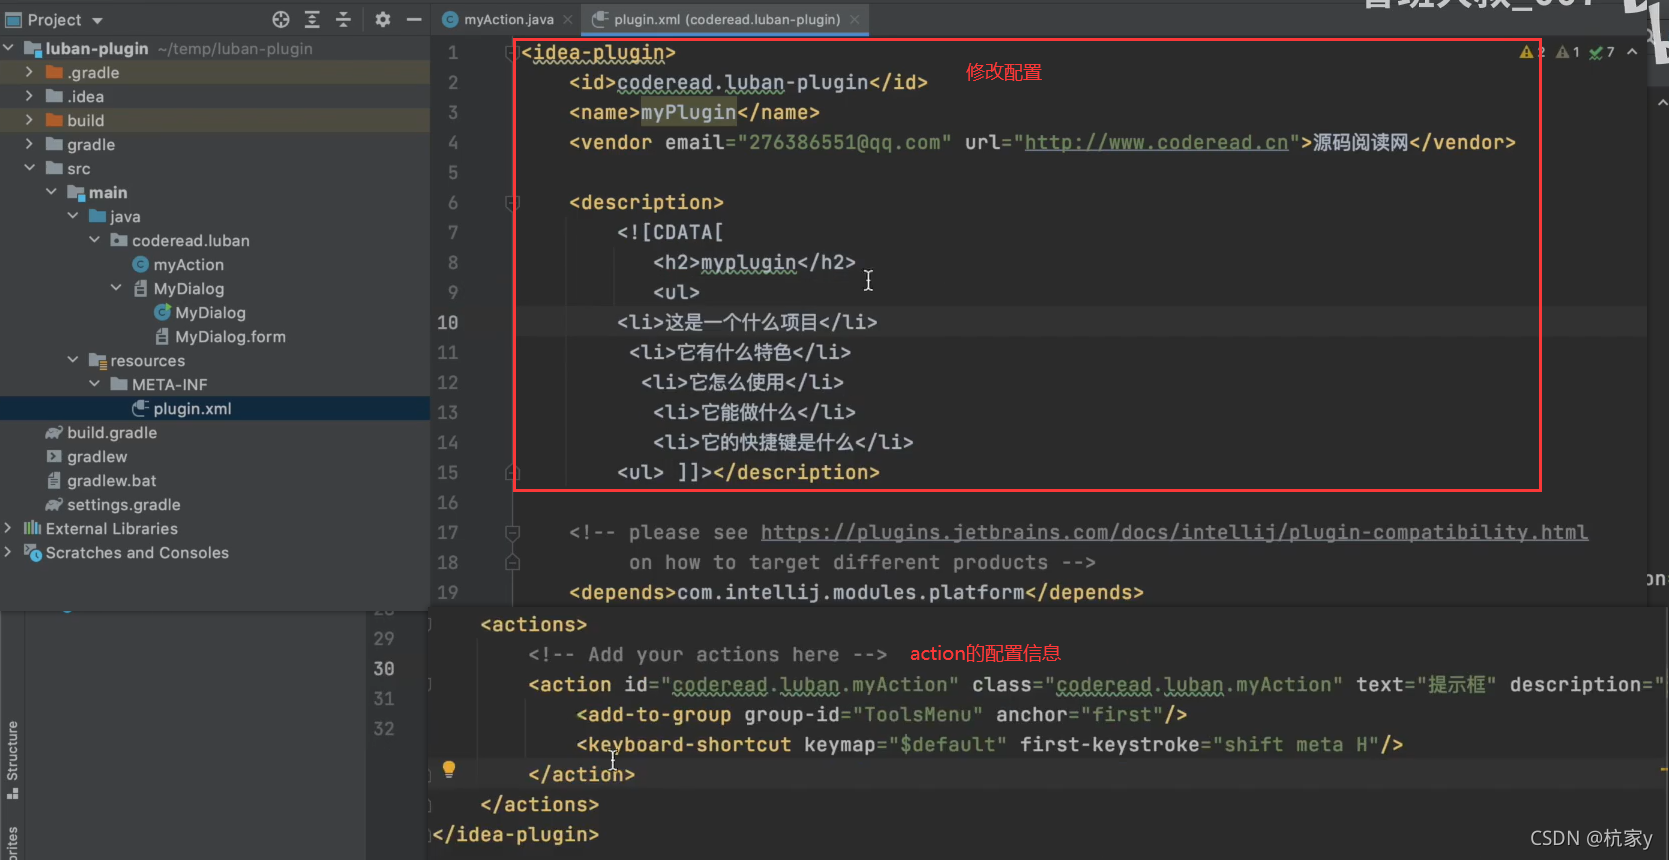1669x860 pixels.
Task: Collapse the java source folder
Action: tap(73, 216)
